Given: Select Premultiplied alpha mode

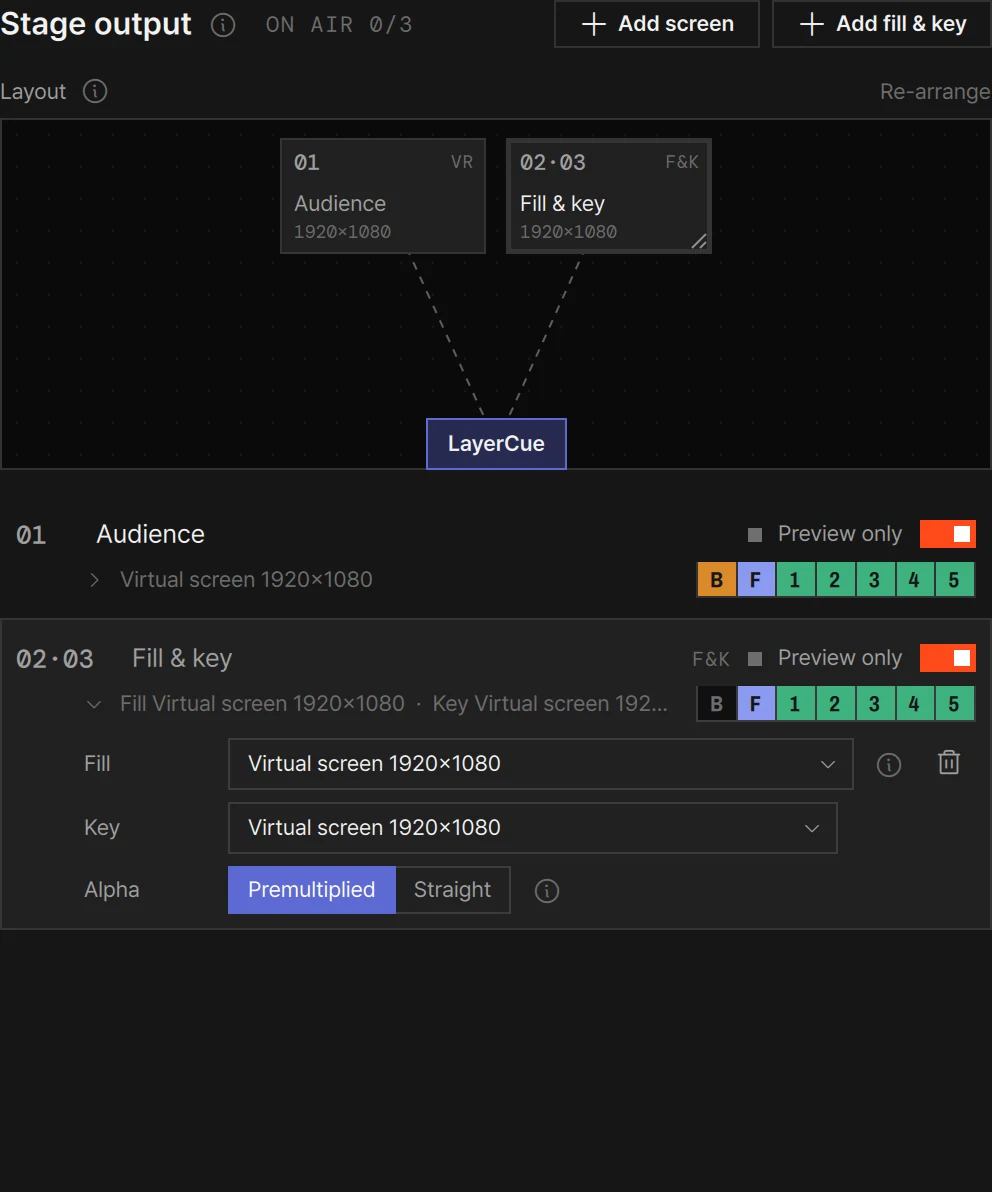Looking at the screenshot, I should 312,890.
